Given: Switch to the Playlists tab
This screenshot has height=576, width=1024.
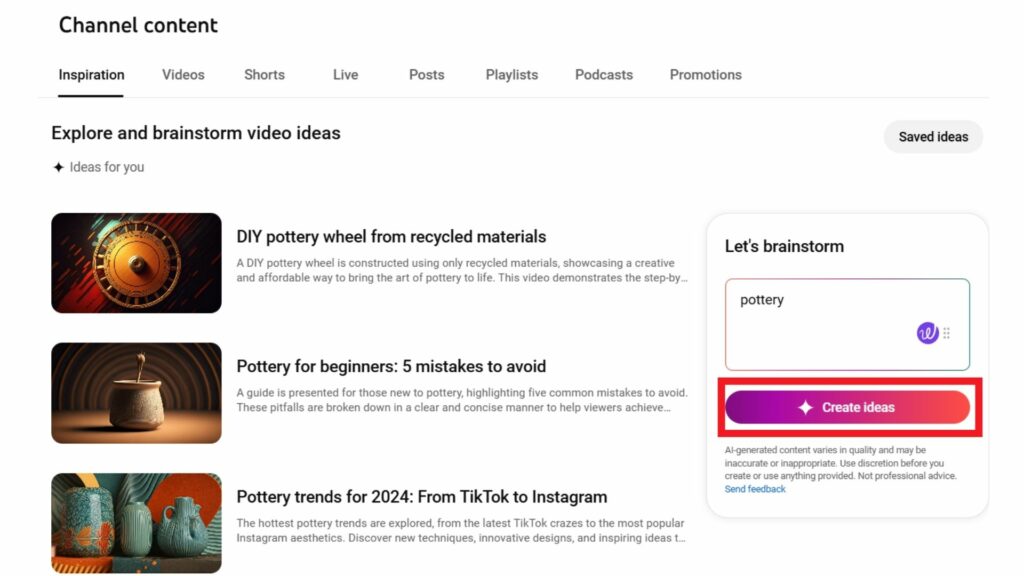Looking at the screenshot, I should 511,75.
